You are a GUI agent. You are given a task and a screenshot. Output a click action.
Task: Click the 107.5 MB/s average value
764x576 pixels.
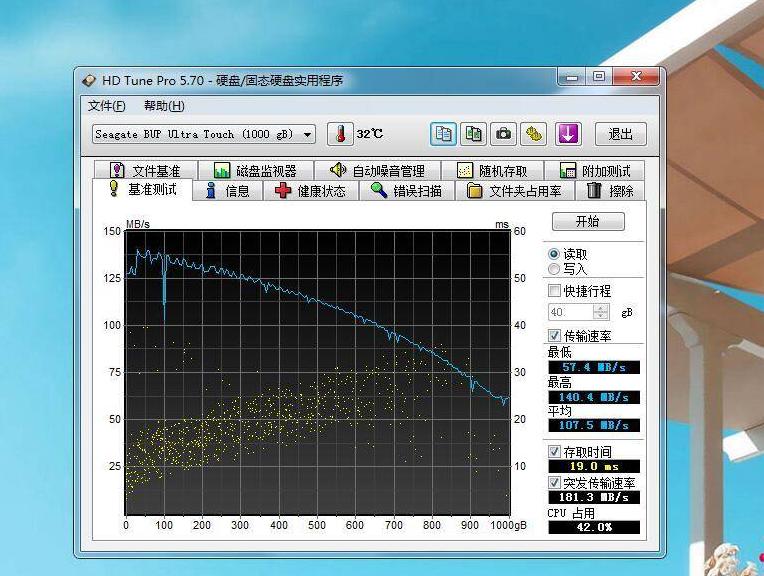tap(594, 425)
